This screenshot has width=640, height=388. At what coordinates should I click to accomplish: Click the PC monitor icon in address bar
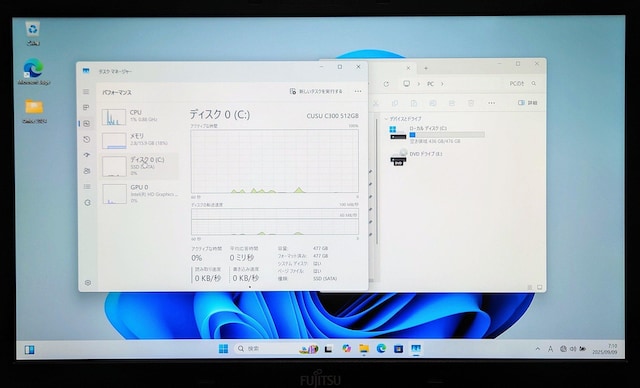pos(406,83)
